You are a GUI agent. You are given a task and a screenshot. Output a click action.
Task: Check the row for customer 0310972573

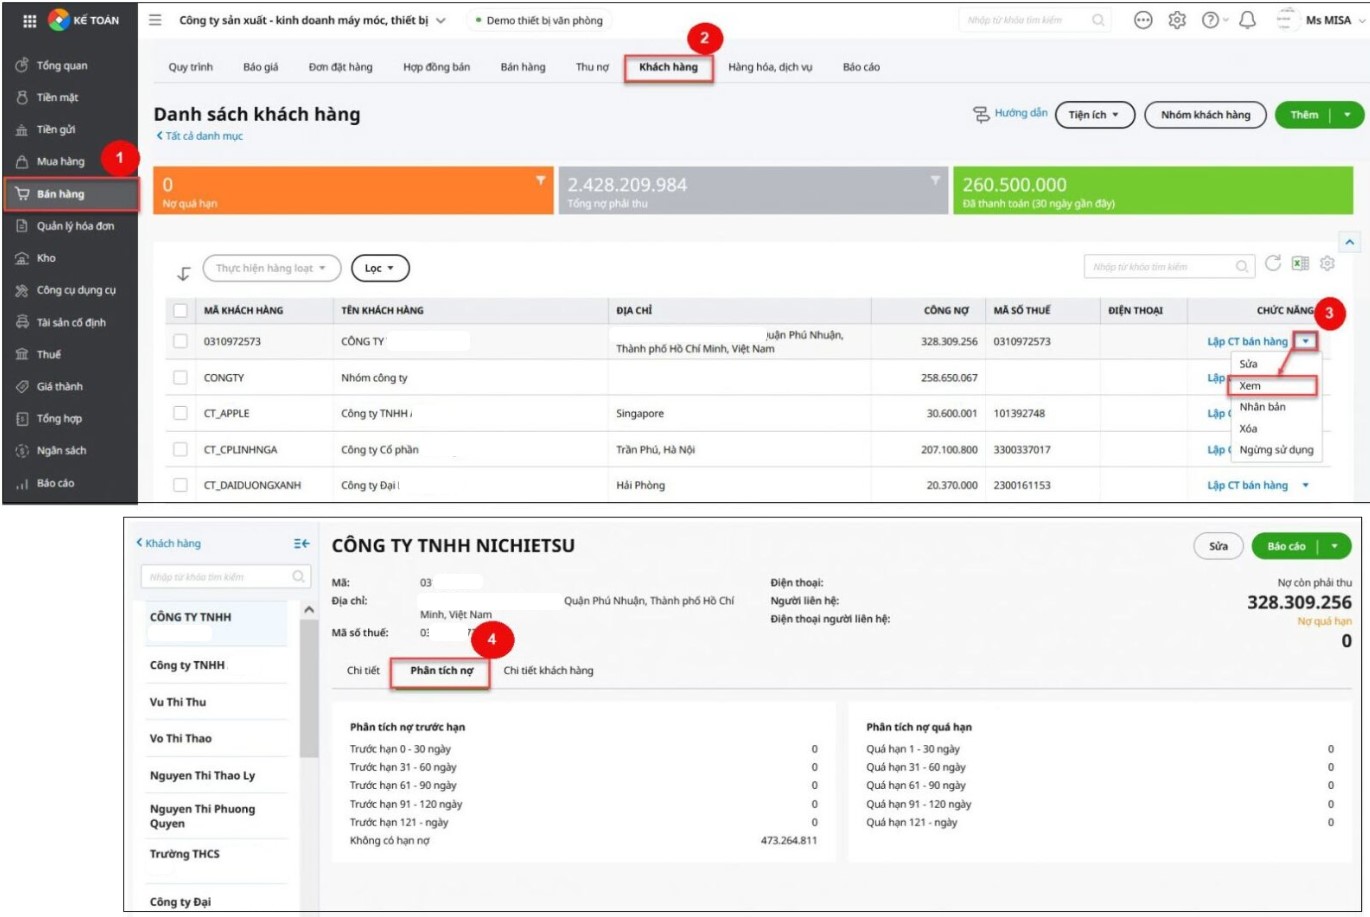pyautogui.click(x=180, y=341)
